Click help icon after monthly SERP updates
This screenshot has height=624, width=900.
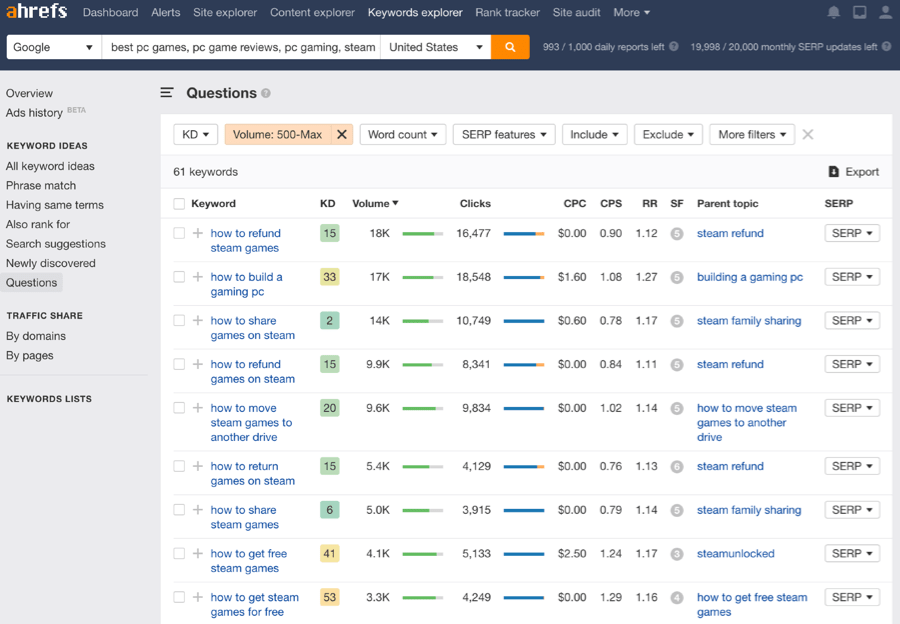click(x=886, y=46)
